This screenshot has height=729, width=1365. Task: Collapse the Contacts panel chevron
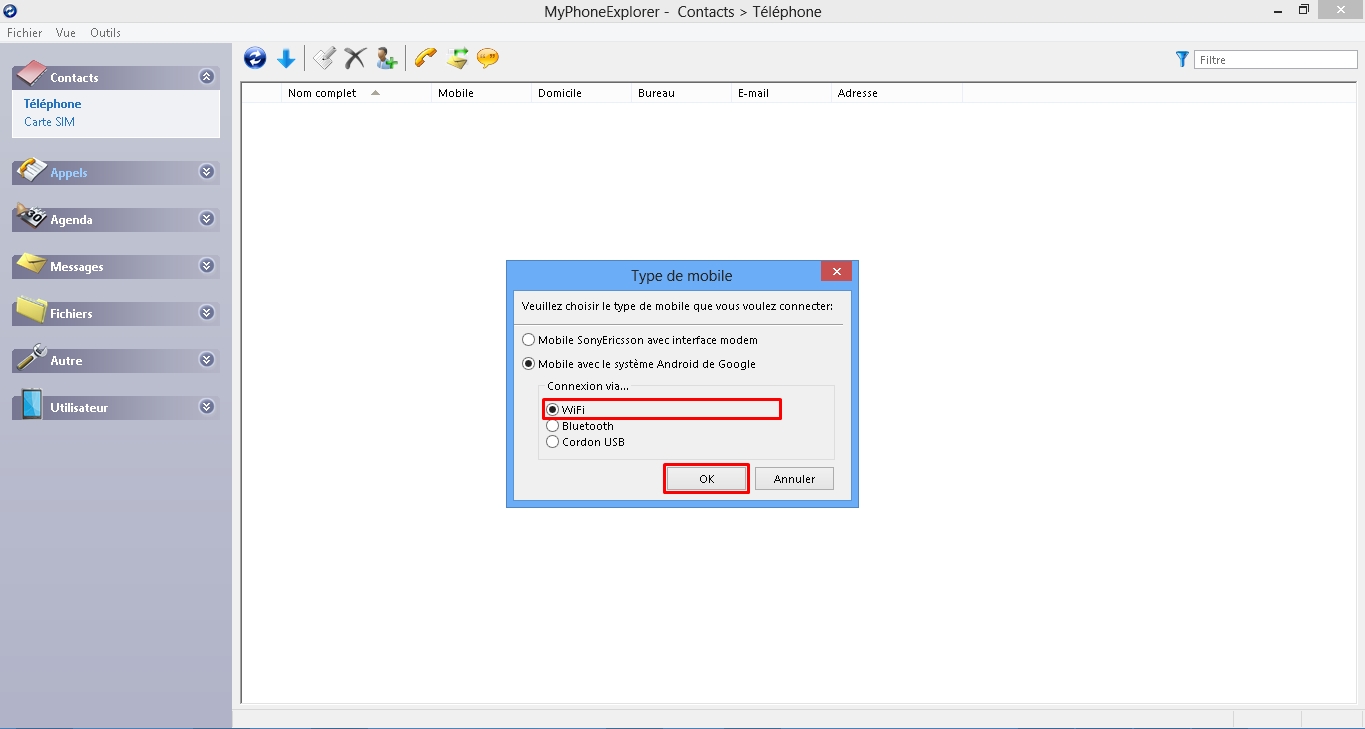(207, 77)
